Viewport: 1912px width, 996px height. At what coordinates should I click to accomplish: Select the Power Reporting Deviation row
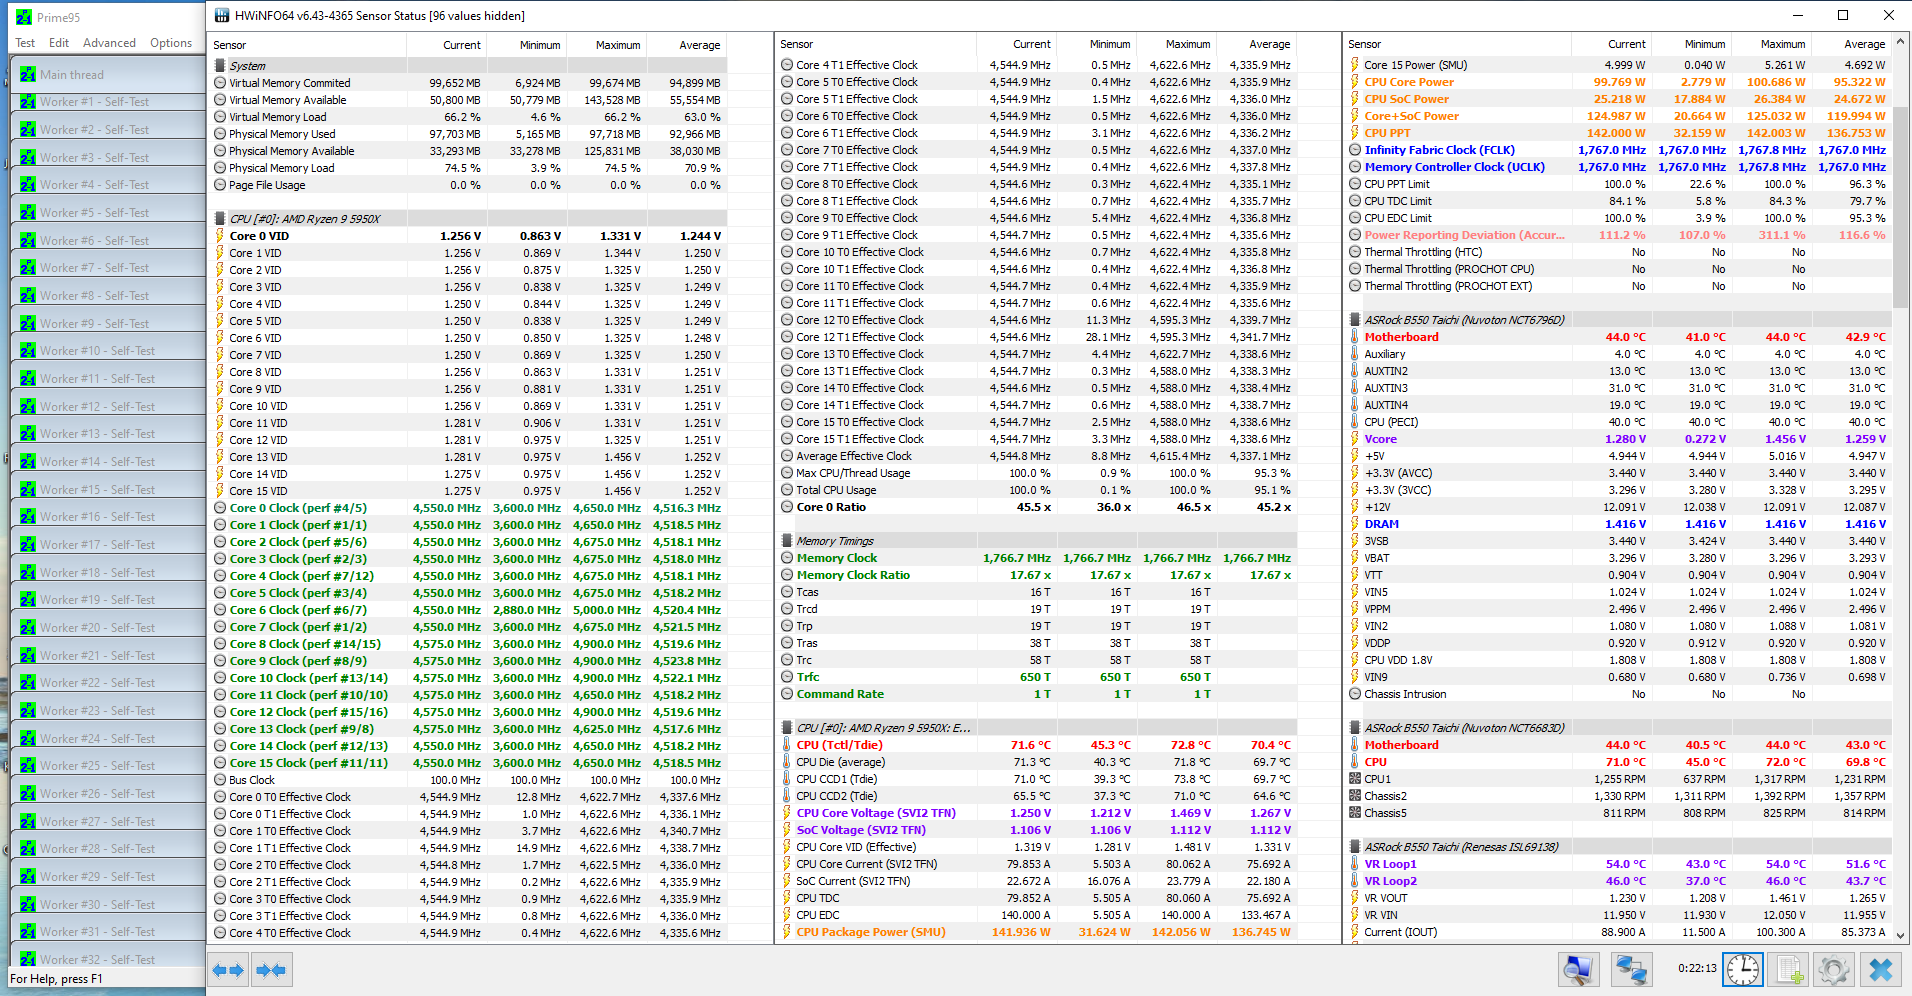pyautogui.click(x=1618, y=235)
